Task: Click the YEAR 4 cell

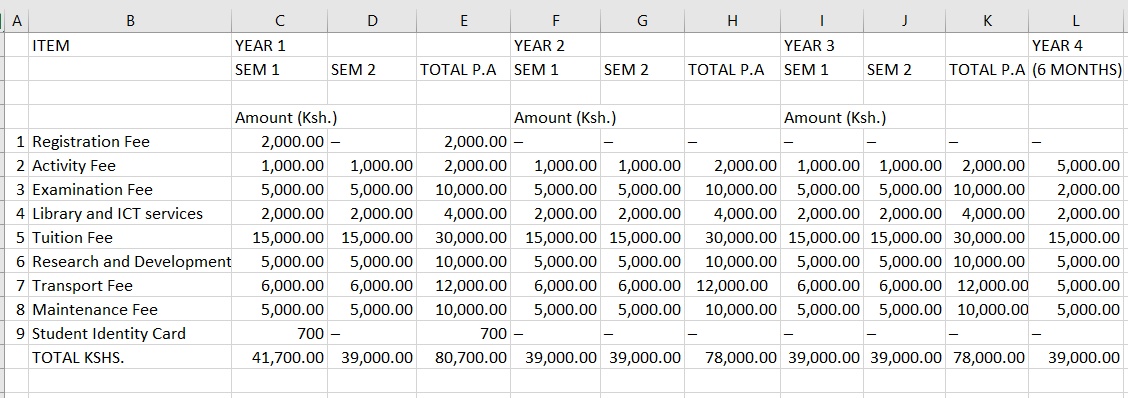Action: pos(1076,45)
